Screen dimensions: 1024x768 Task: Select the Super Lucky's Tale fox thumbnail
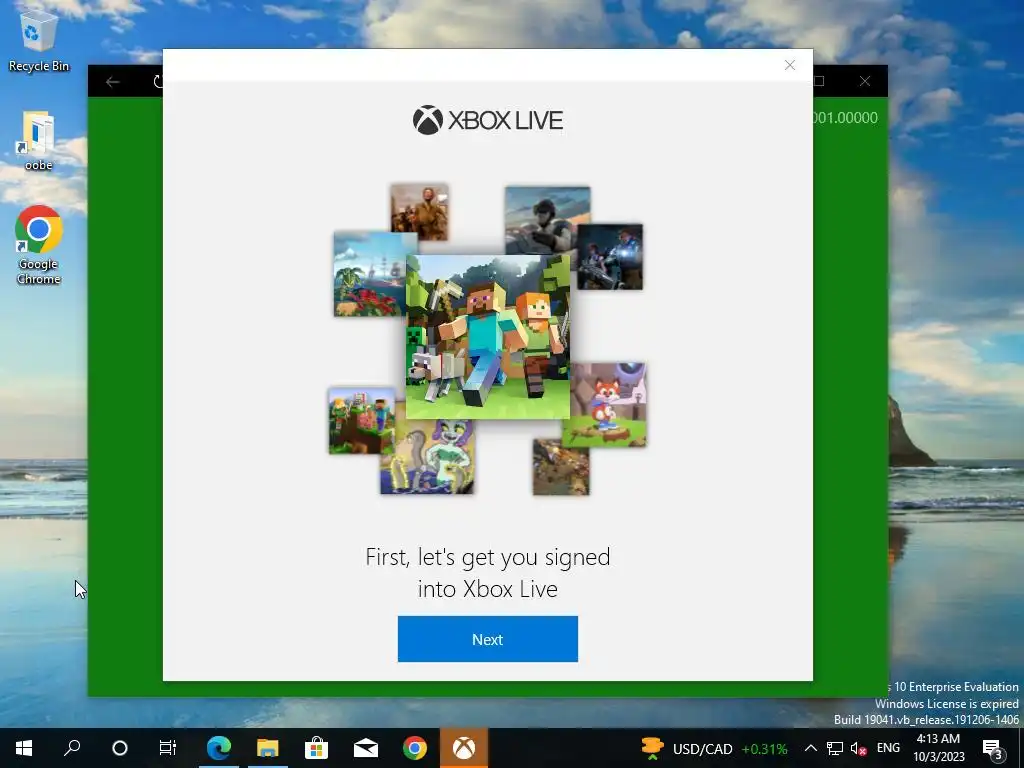[x=607, y=405]
